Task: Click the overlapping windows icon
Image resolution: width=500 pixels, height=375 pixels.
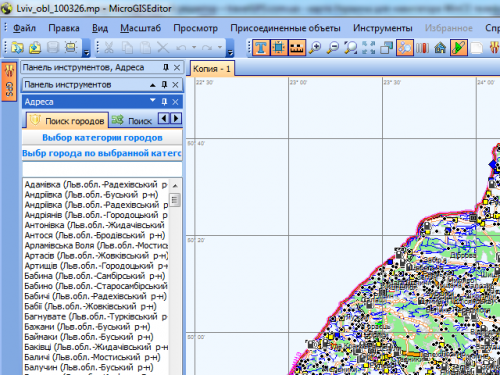Action: point(387,48)
